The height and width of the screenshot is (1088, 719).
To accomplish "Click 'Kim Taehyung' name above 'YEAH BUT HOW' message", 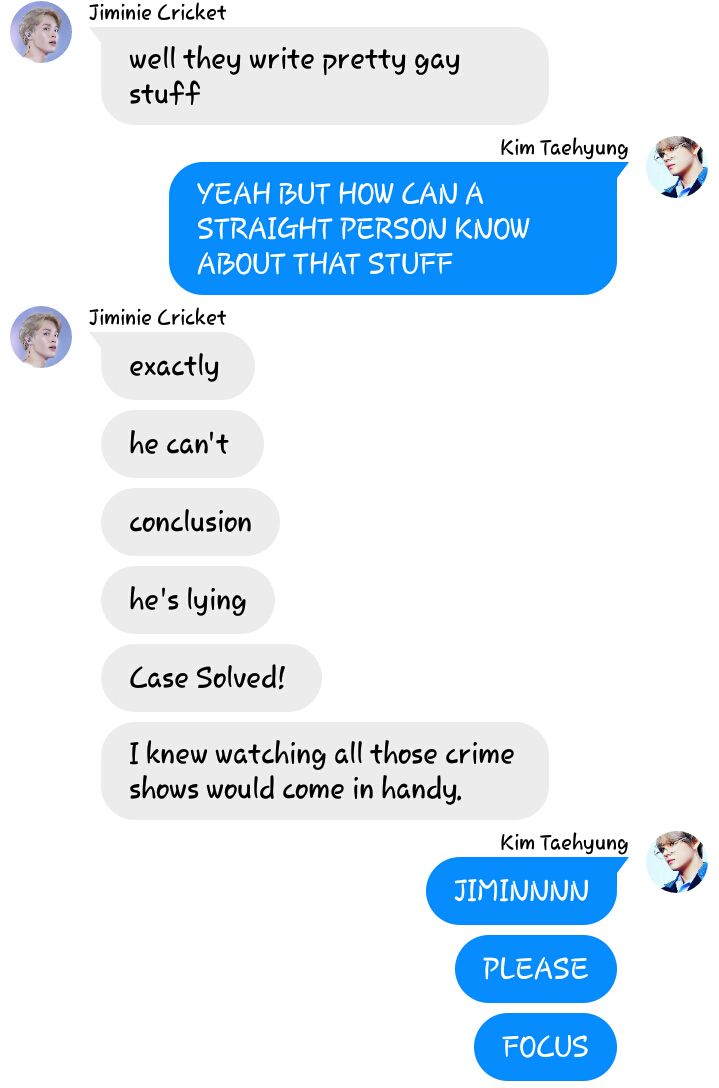I will tap(564, 148).
